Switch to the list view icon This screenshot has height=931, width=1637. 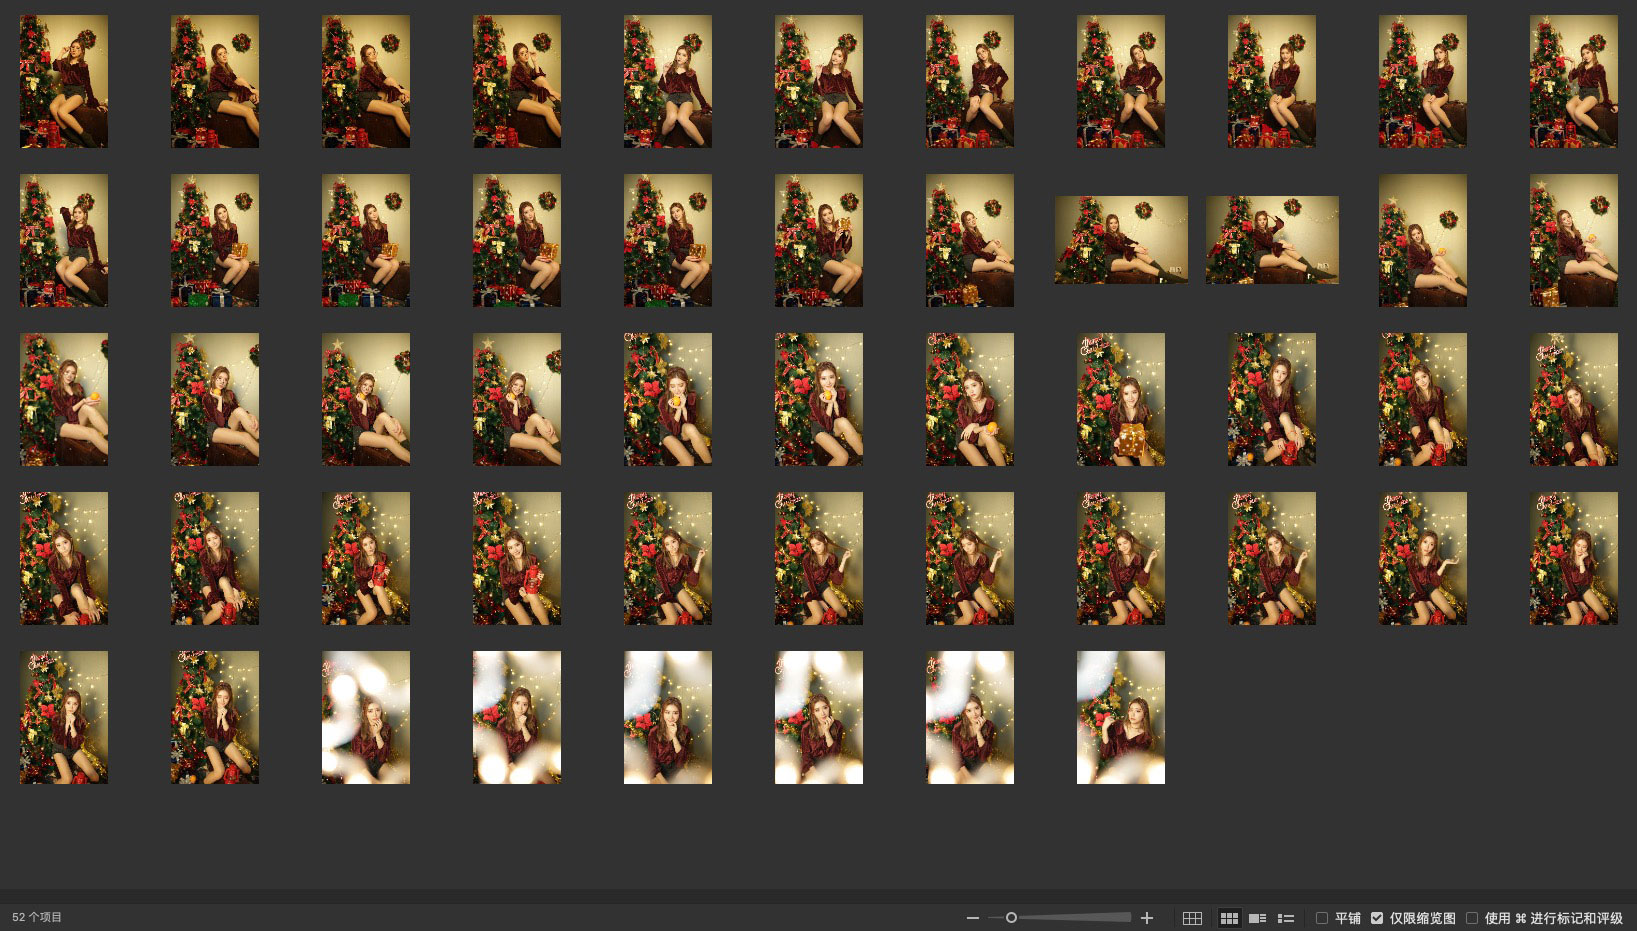[x=1286, y=918]
